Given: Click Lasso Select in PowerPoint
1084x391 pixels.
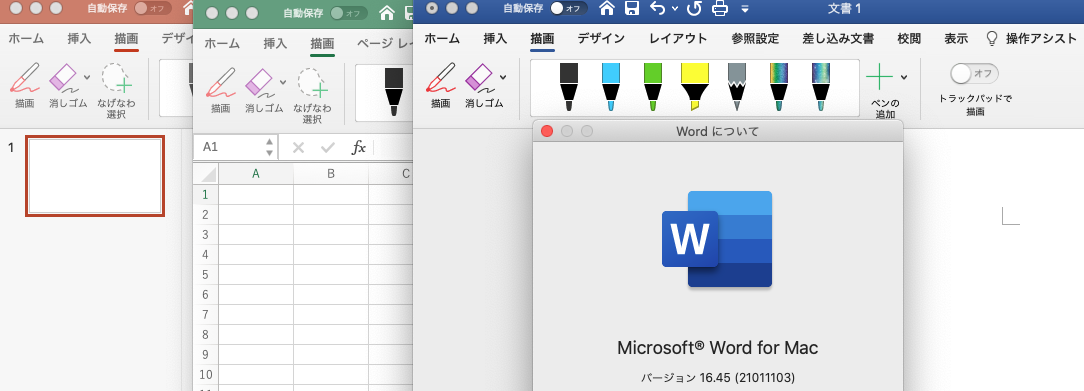Looking at the screenshot, I should pyautogui.click(x=116, y=90).
